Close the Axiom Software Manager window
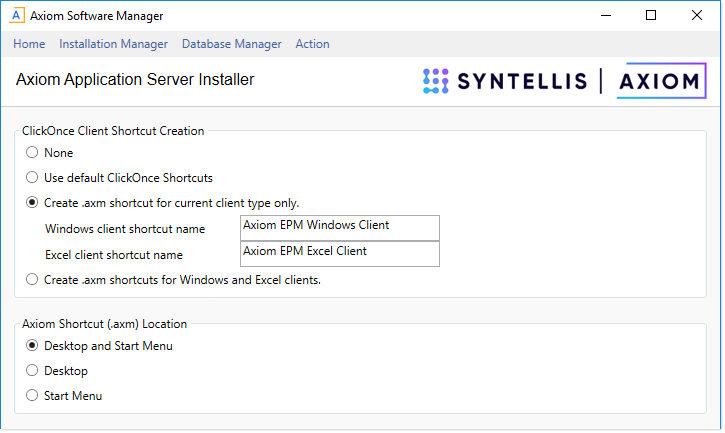Viewport: 725px width, 433px height. [x=697, y=16]
